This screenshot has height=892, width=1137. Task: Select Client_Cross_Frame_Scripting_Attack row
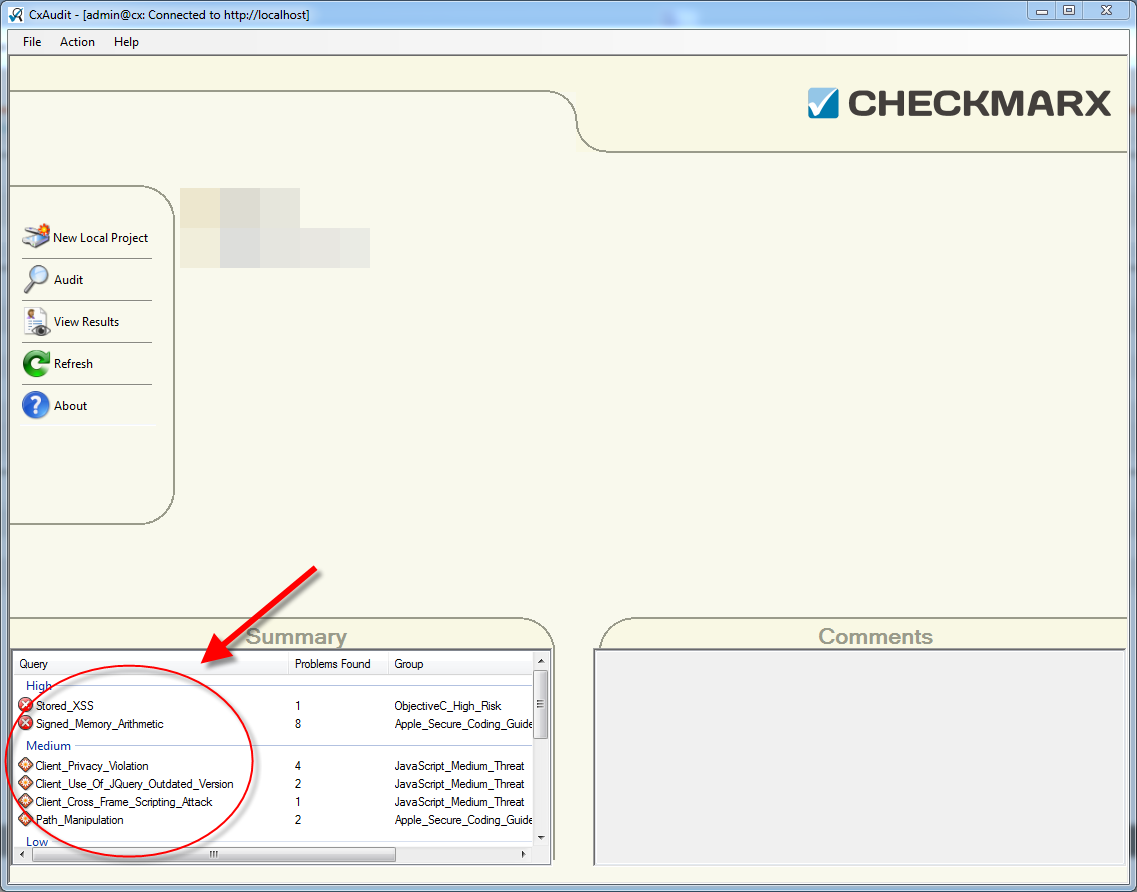click(x=273, y=802)
